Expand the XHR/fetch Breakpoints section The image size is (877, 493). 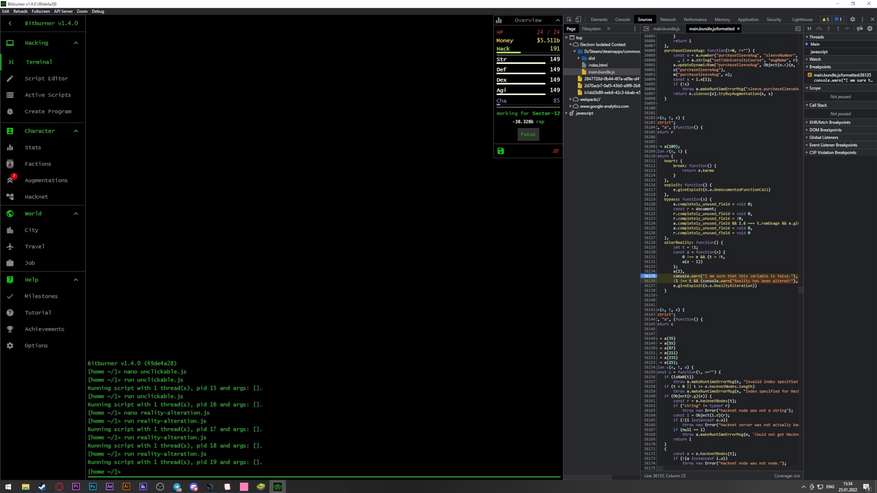[830, 122]
